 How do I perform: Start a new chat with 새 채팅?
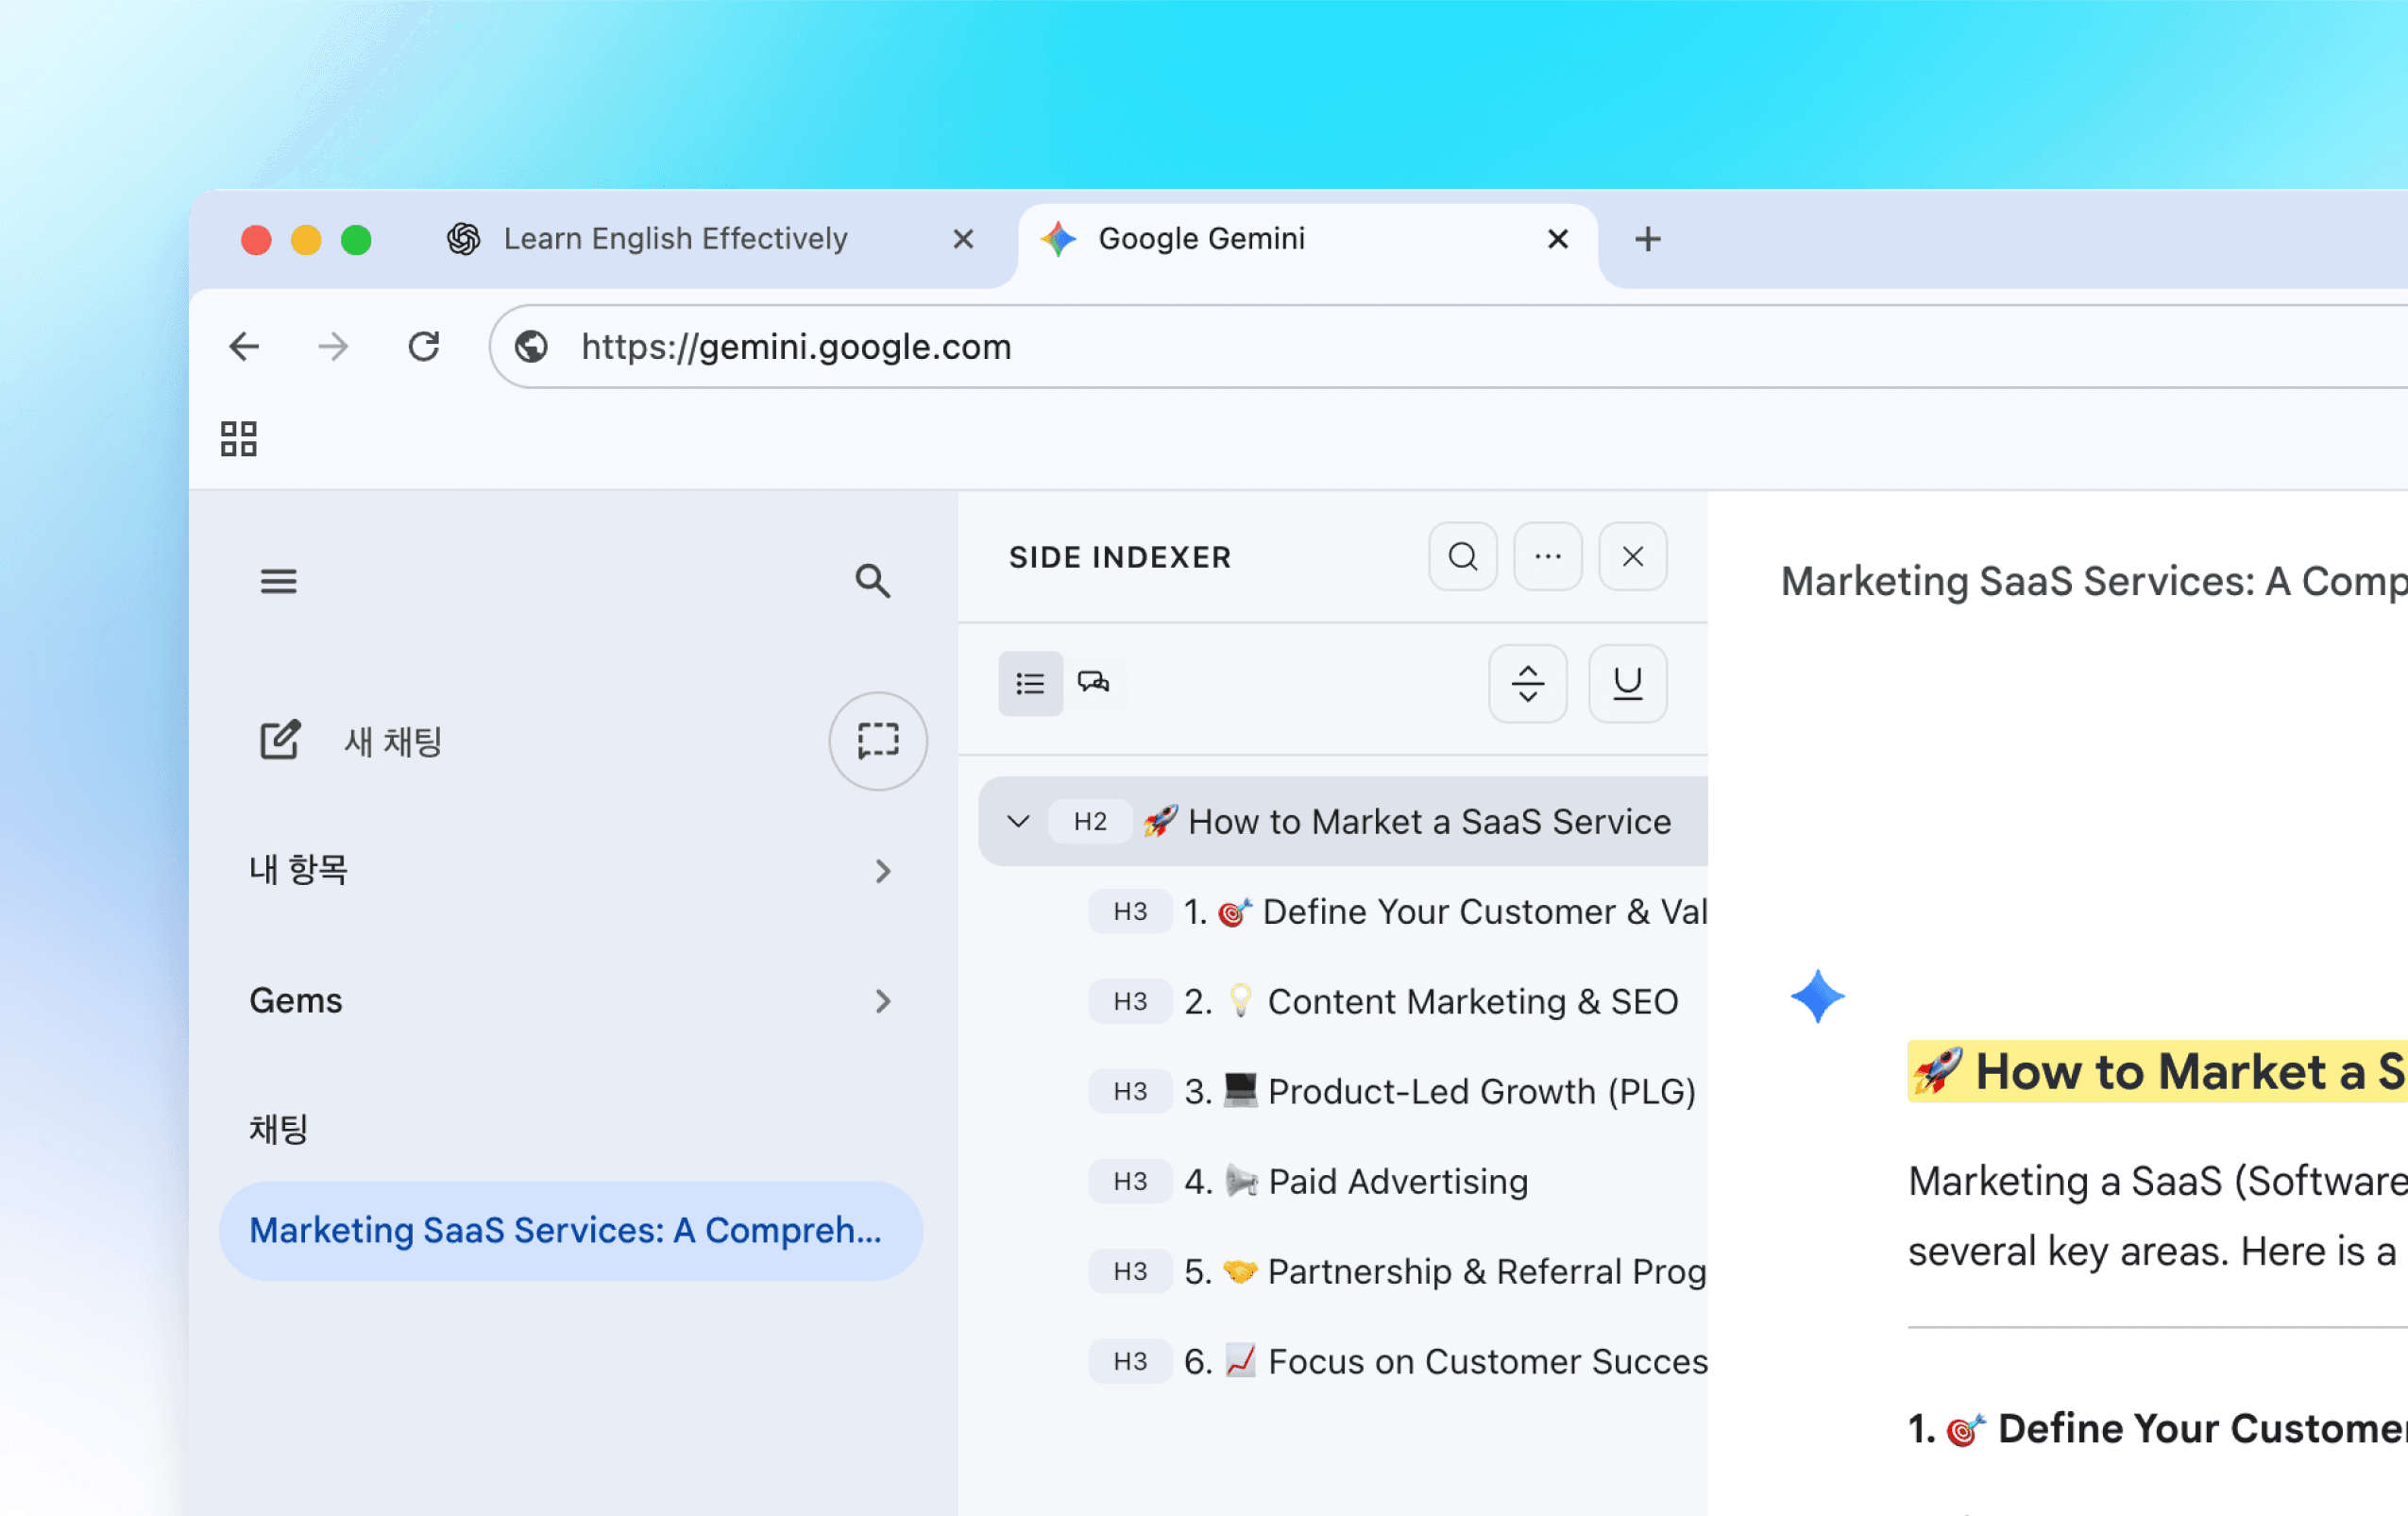(392, 741)
